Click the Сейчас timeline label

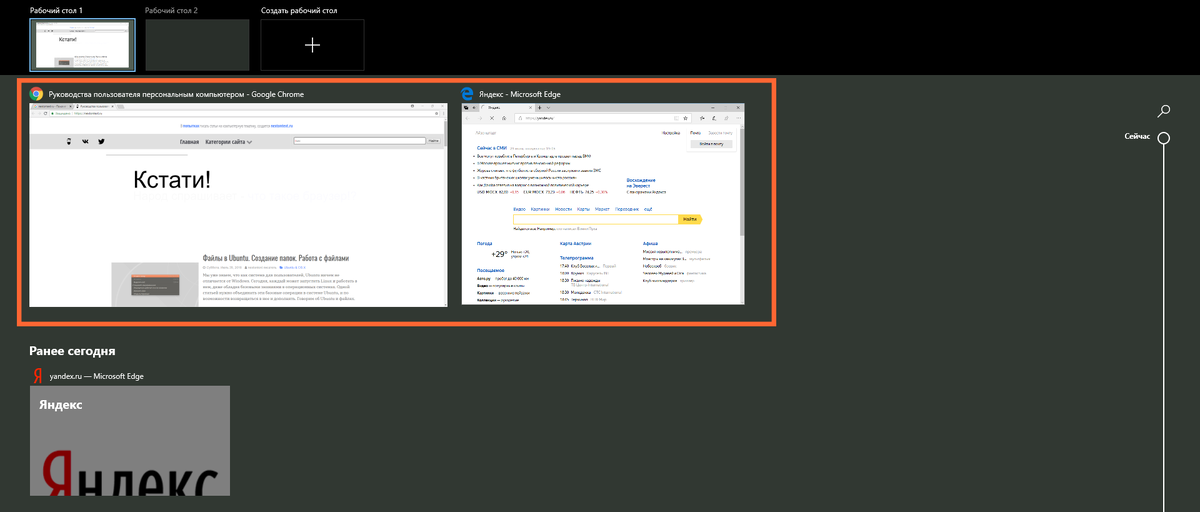pyautogui.click(x=1137, y=135)
